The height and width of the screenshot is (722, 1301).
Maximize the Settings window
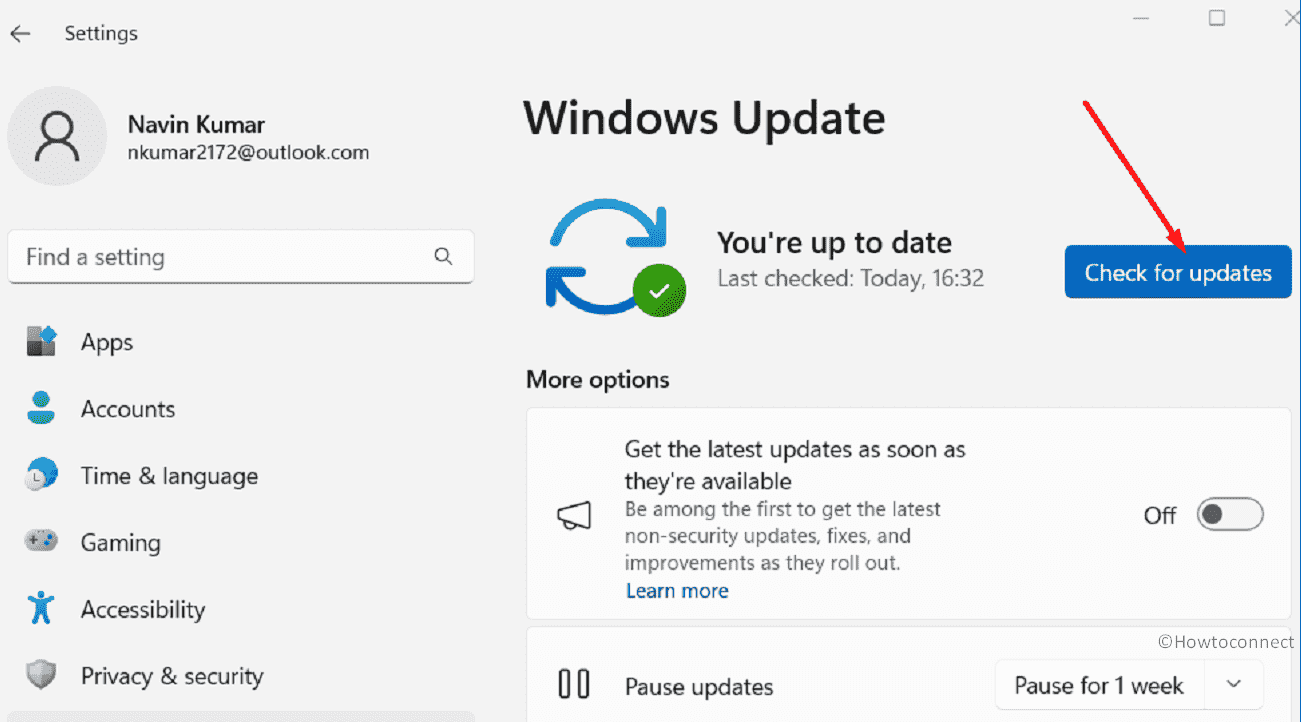(x=1217, y=17)
